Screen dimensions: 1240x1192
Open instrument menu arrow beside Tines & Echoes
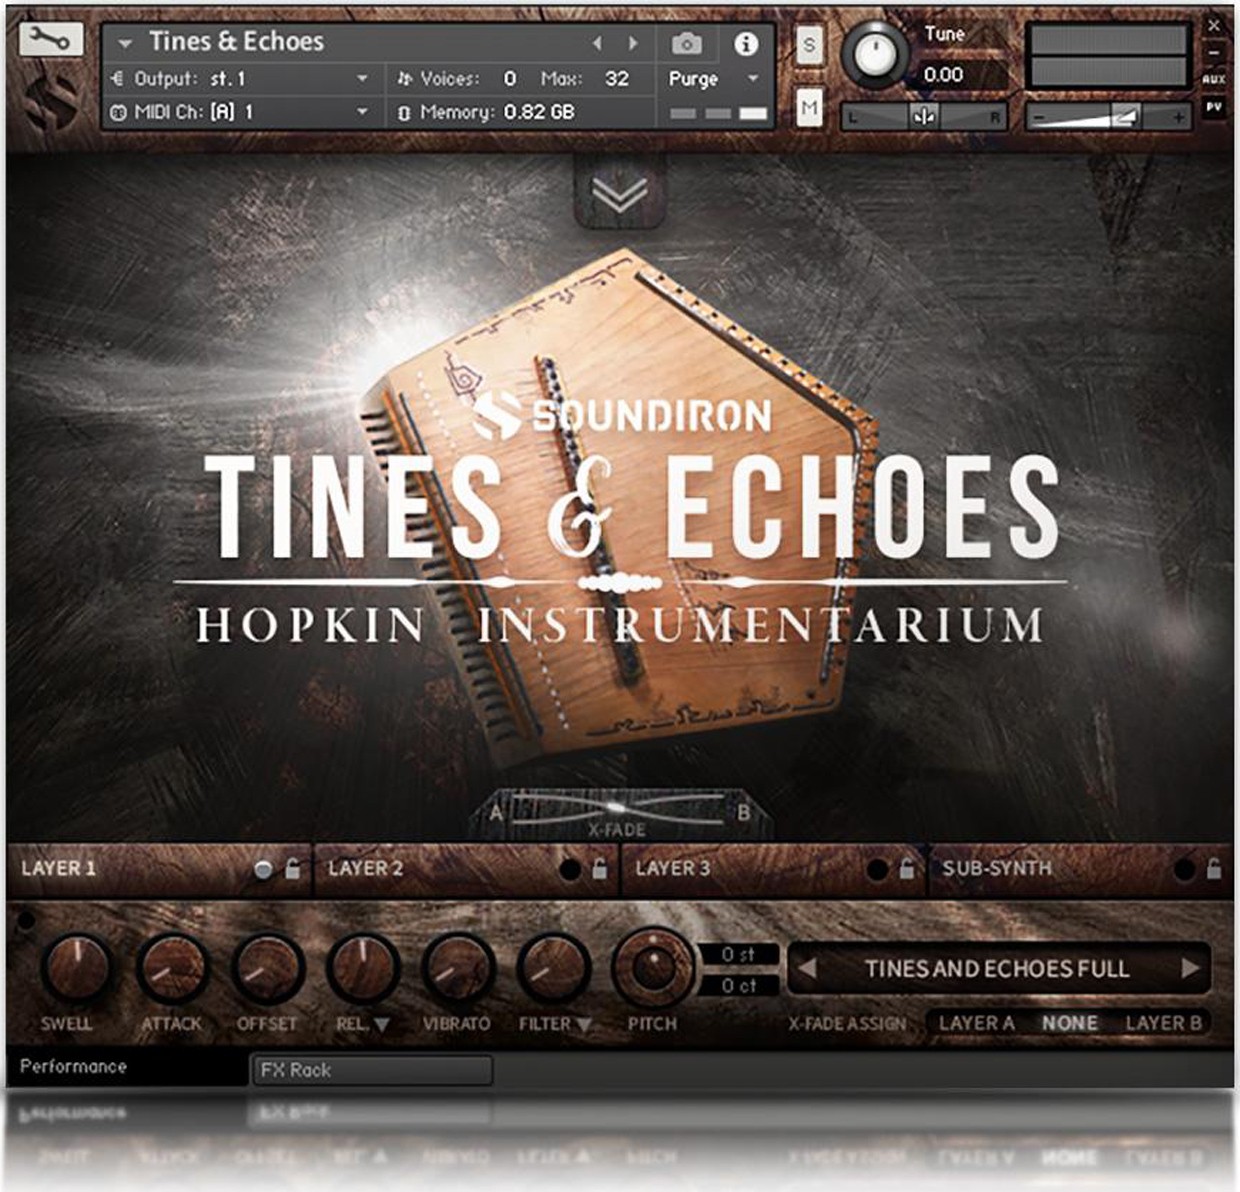pos(125,43)
